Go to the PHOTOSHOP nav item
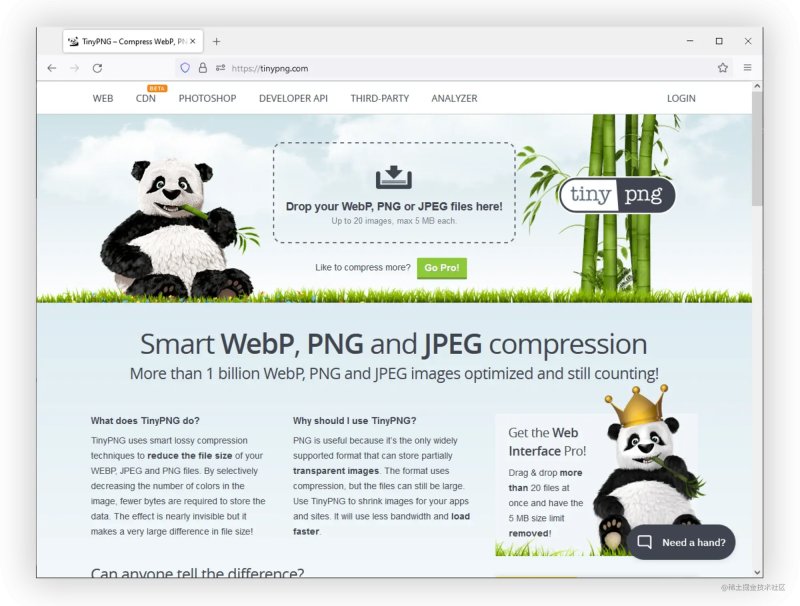 [x=207, y=98]
